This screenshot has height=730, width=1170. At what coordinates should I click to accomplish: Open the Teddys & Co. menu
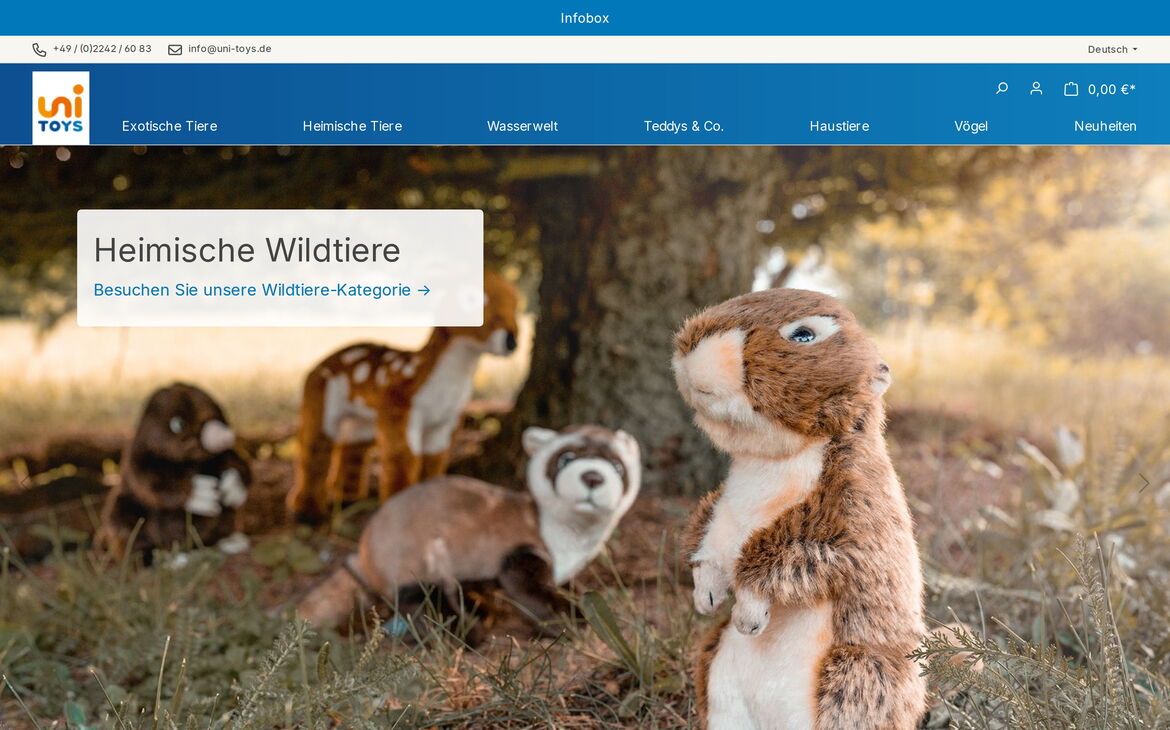tap(683, 126)
